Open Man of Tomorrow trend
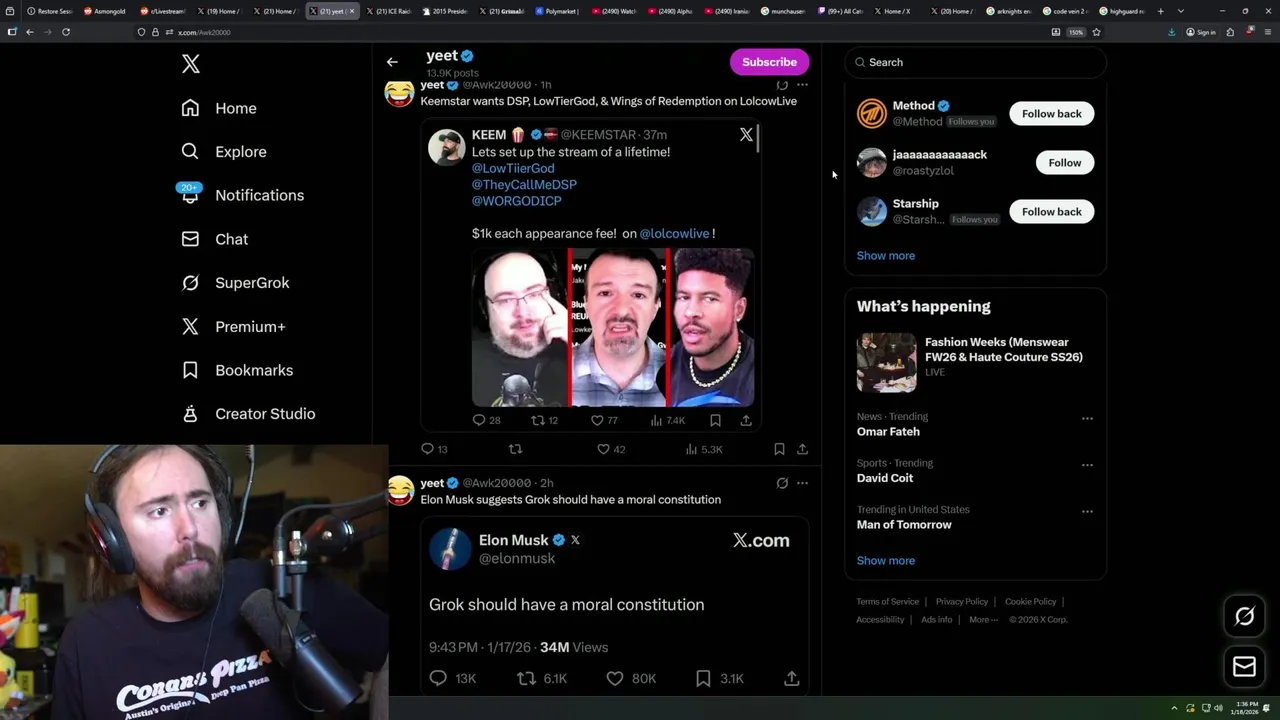 [x=904, y=524]
